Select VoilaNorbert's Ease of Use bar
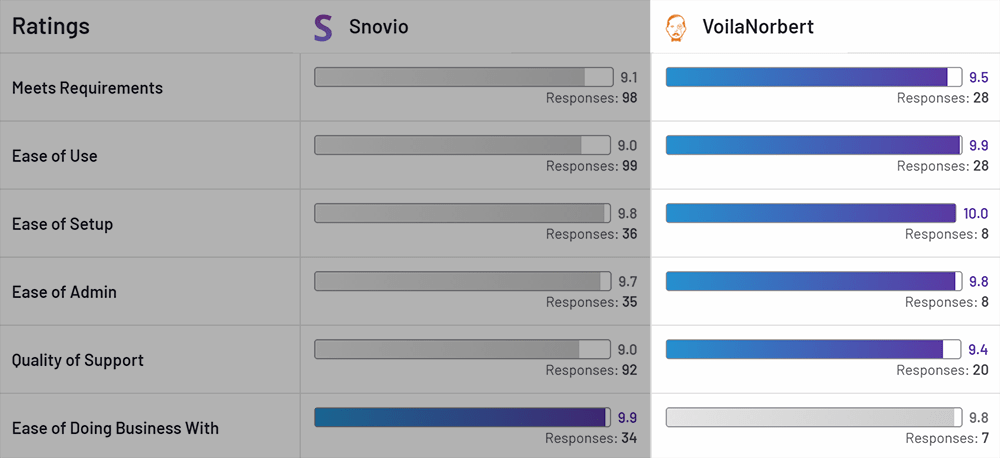 (814, 145)
